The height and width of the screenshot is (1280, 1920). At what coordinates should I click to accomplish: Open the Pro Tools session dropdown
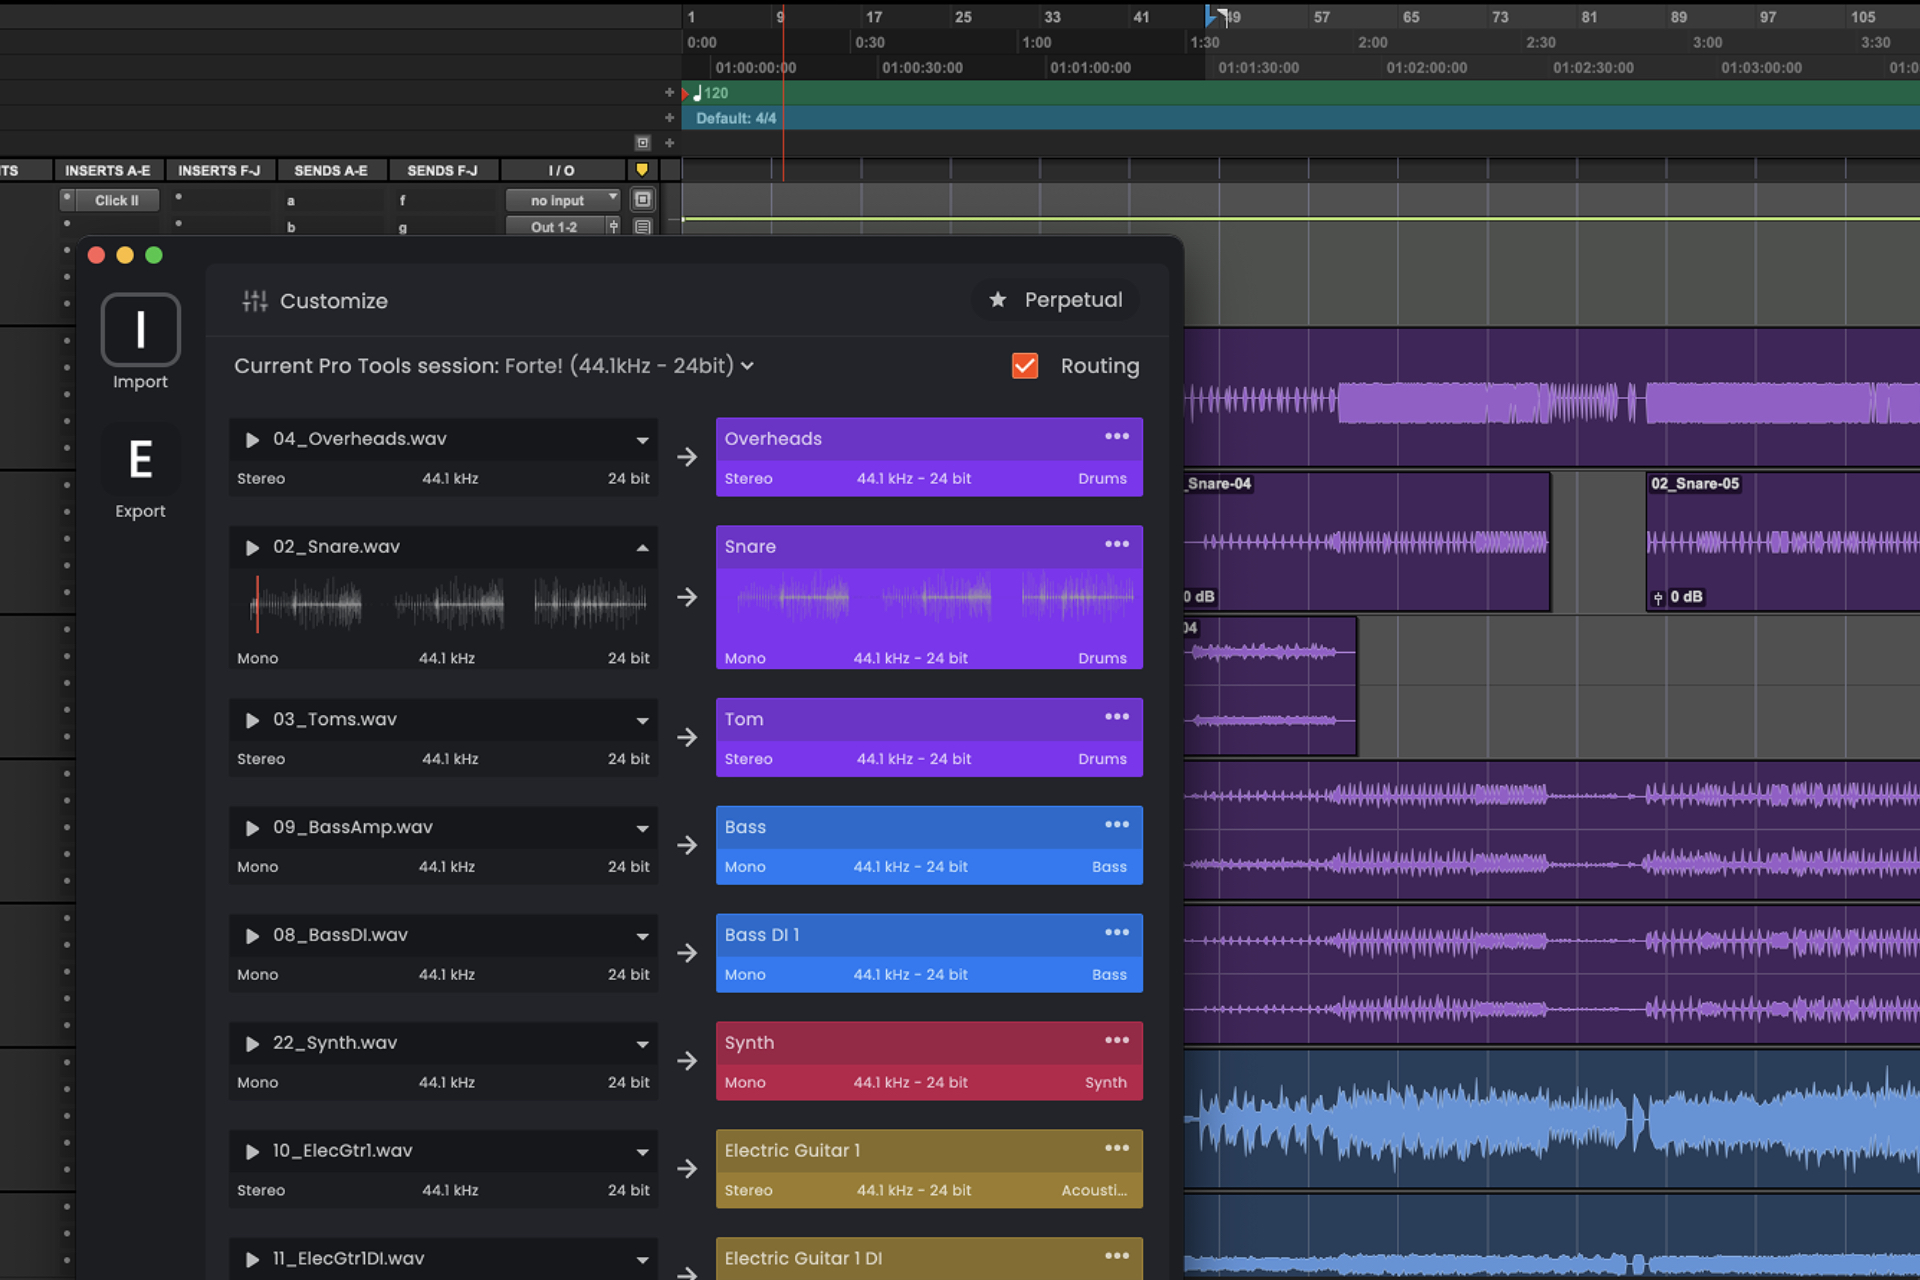(x=747, y=366)
